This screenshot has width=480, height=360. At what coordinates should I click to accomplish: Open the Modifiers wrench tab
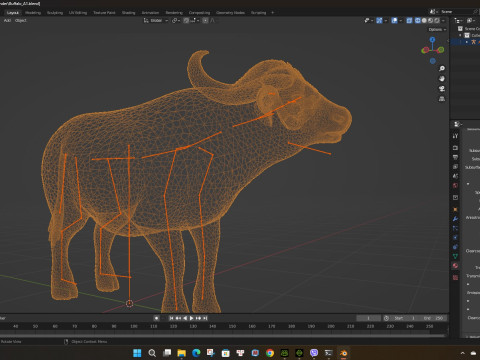click(455, 219)
